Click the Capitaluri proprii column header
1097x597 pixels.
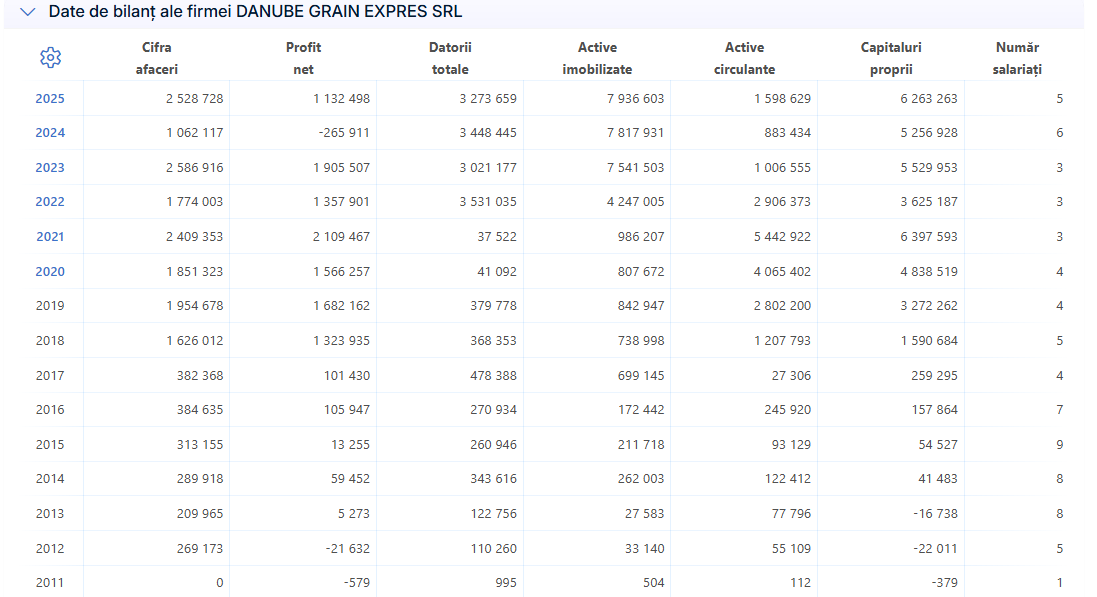(x=891, y=58)
